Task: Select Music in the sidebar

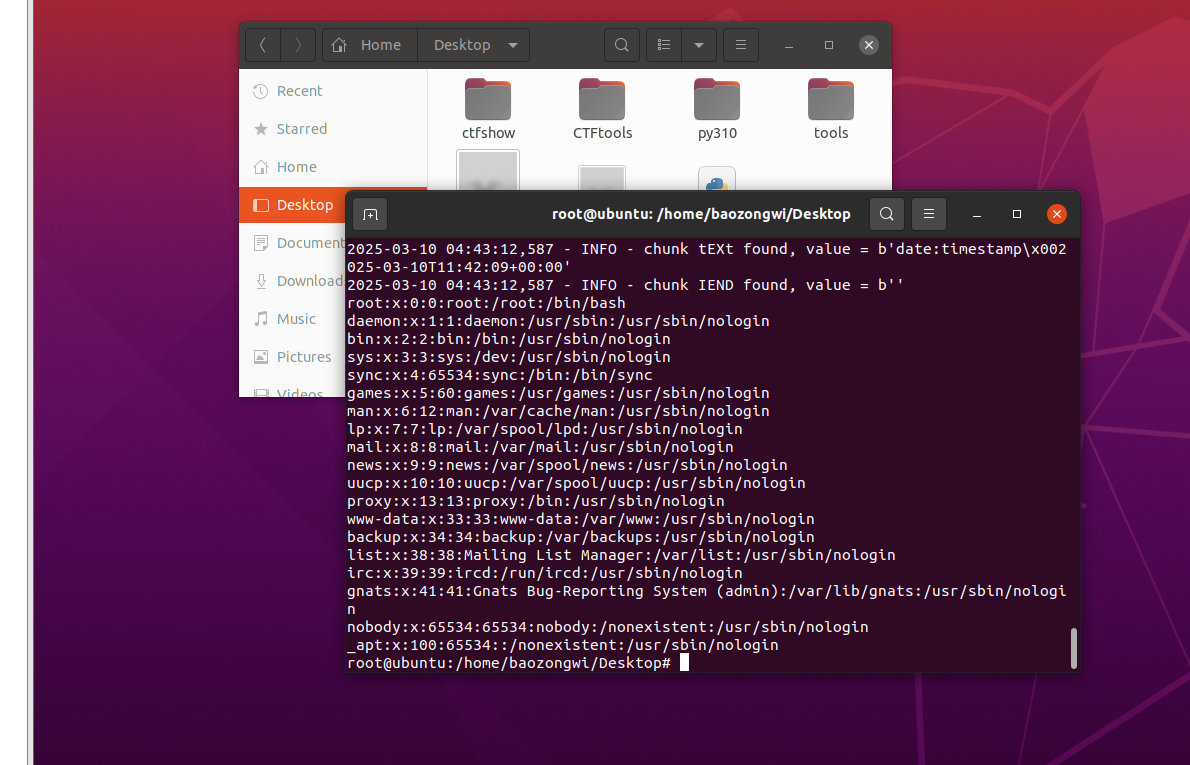Action: [296, 319]
